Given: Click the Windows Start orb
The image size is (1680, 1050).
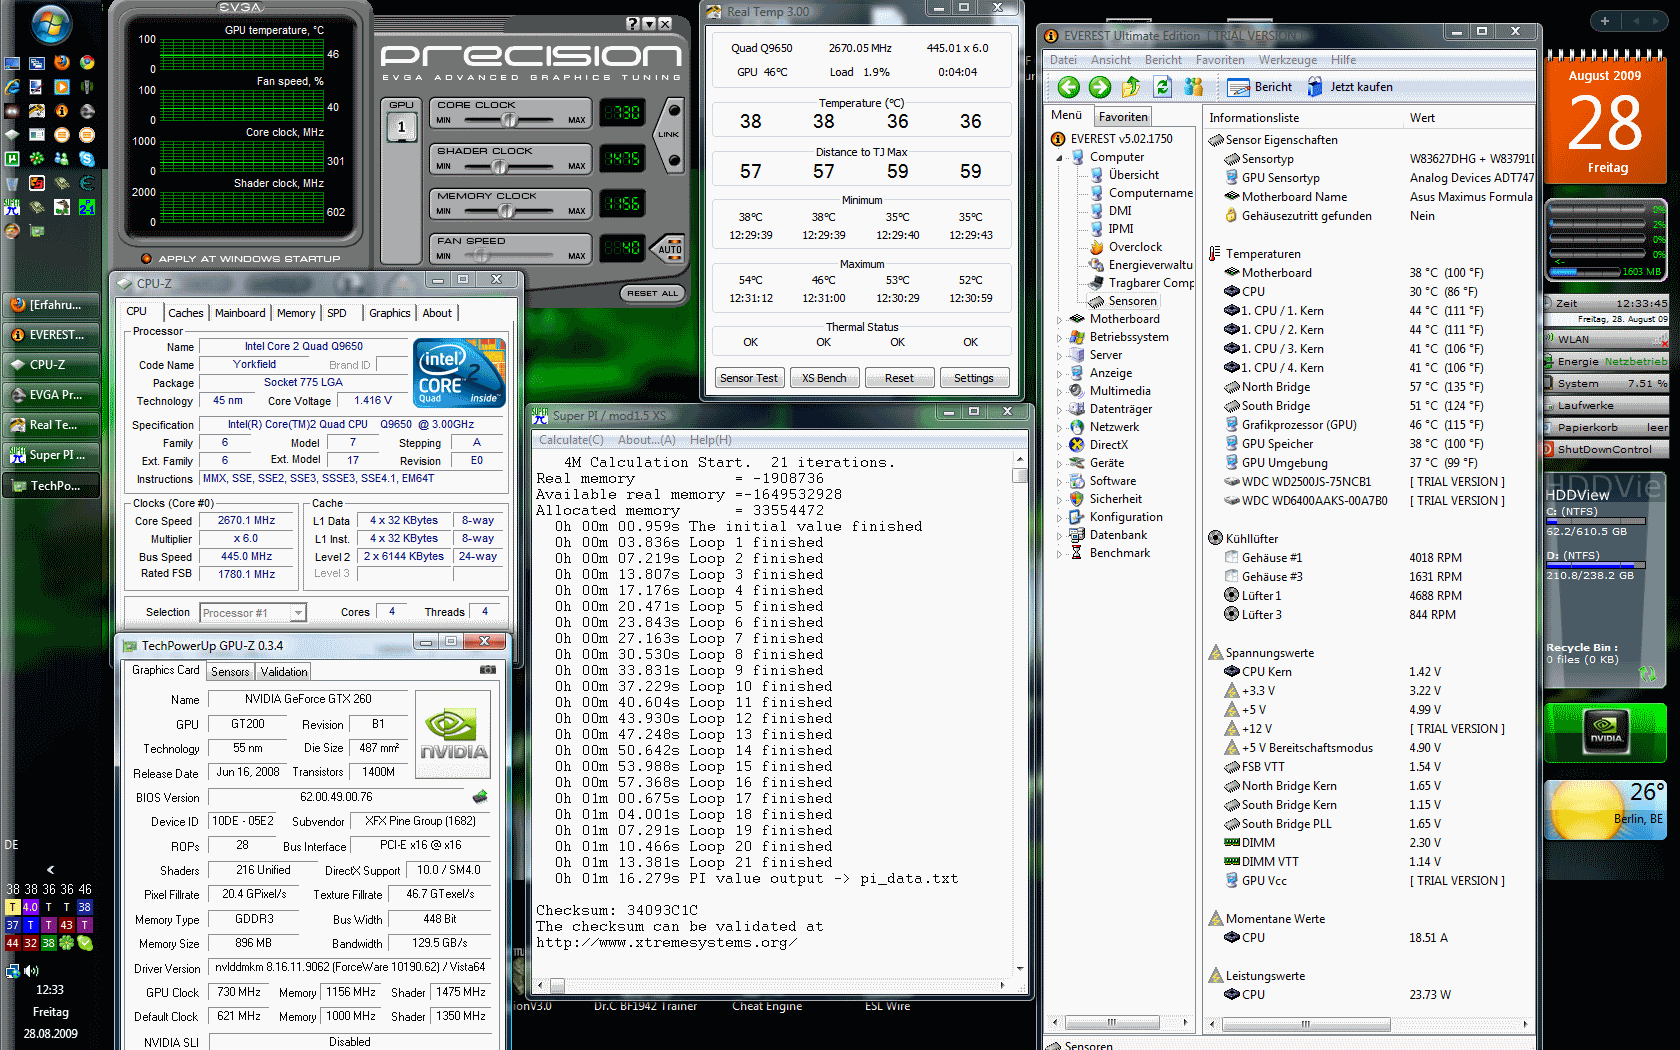Looking at the screenshot, I should (x=50, y=25).
